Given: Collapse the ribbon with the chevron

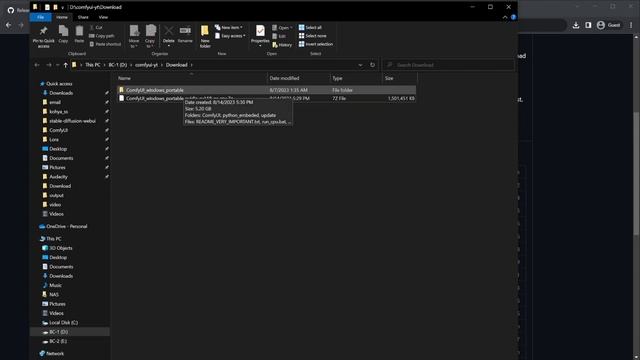Looking at the screenshot, I should [x=505, y=17].
